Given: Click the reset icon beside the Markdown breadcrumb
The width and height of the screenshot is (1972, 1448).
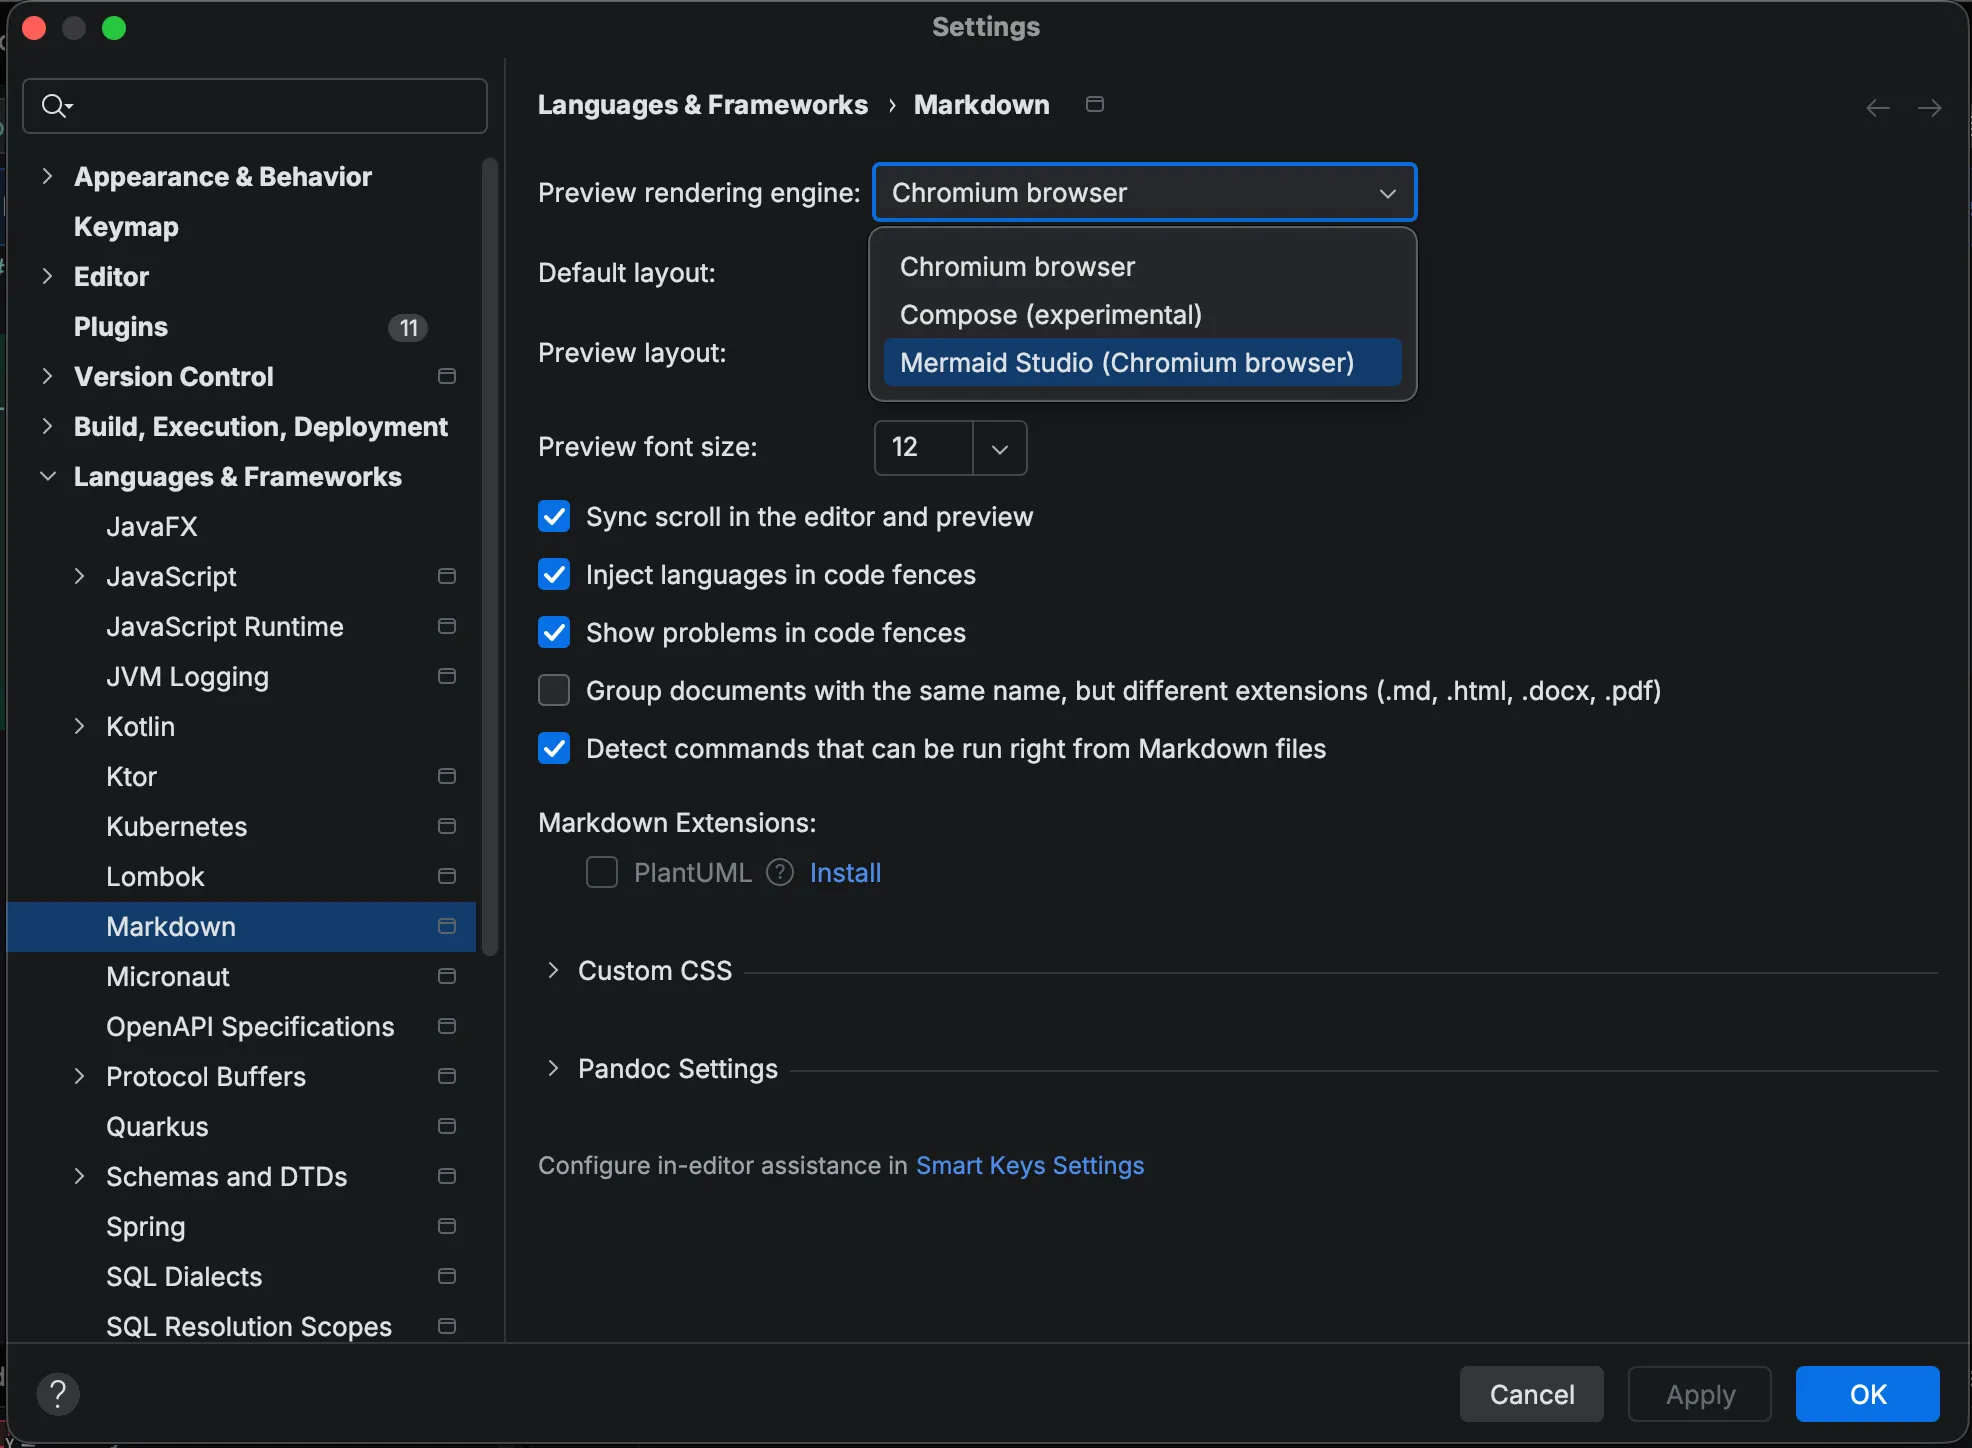Looking at the screenshot, I should click(1094, 104).
